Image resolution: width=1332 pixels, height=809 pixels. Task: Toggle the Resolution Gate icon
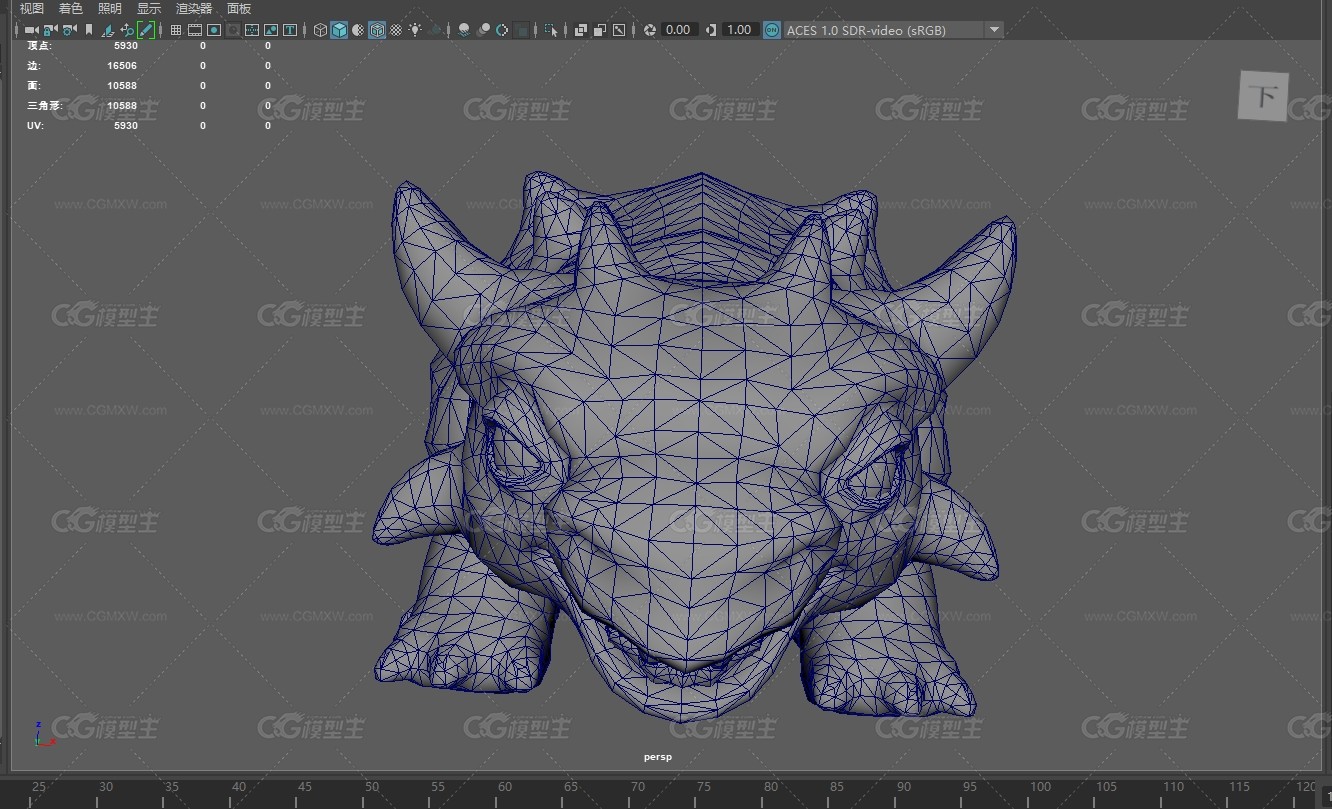(214, 30)
